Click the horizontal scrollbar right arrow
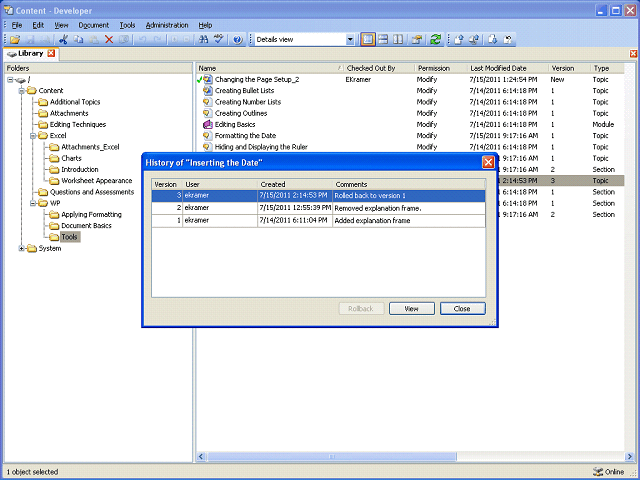640x480 pixels. (629, 457)
